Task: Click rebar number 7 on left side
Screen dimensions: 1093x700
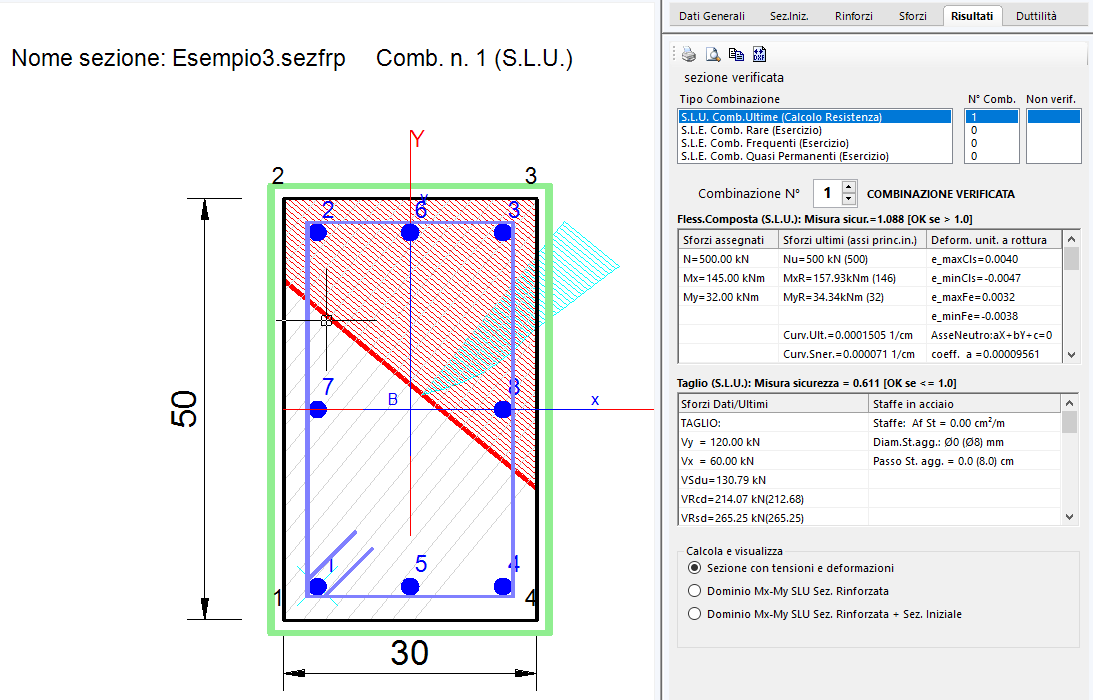Action: pyautogui.click(x=318, y=409)
